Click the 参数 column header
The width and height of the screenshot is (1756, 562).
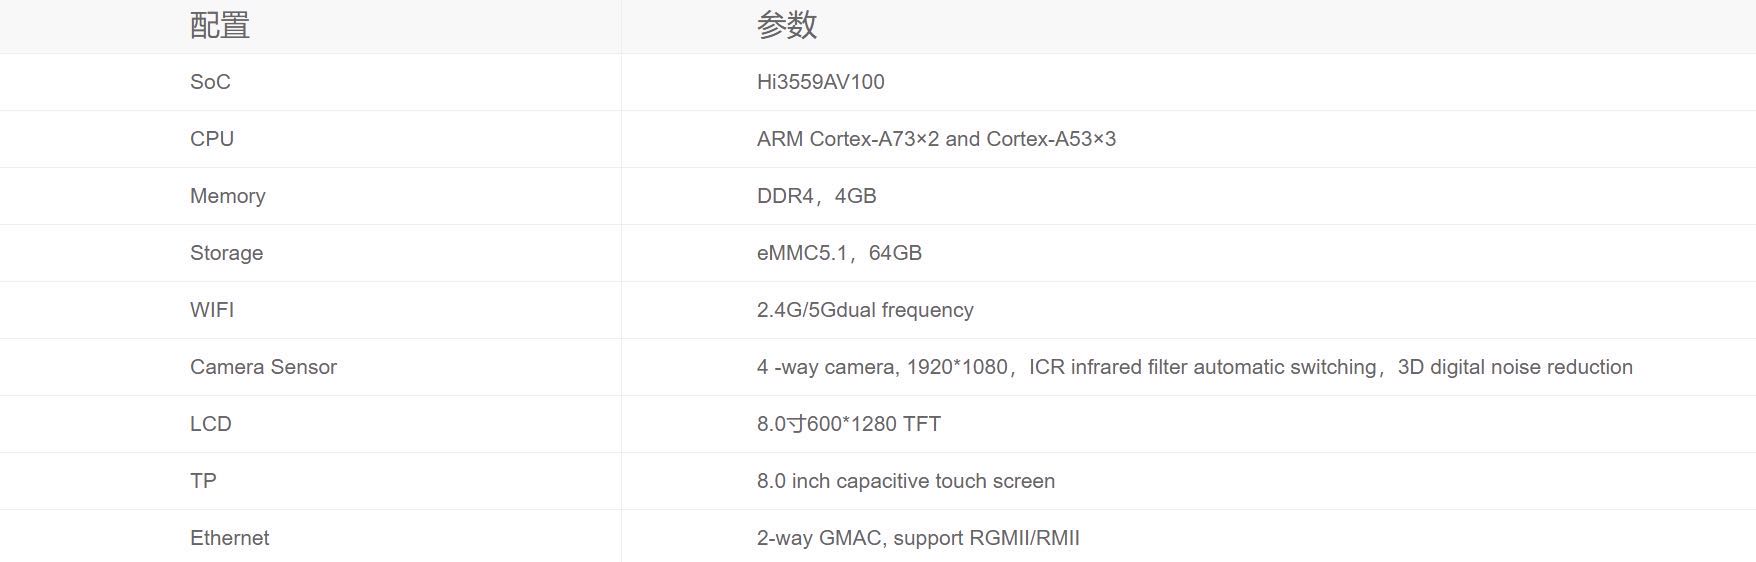point(787,25)
